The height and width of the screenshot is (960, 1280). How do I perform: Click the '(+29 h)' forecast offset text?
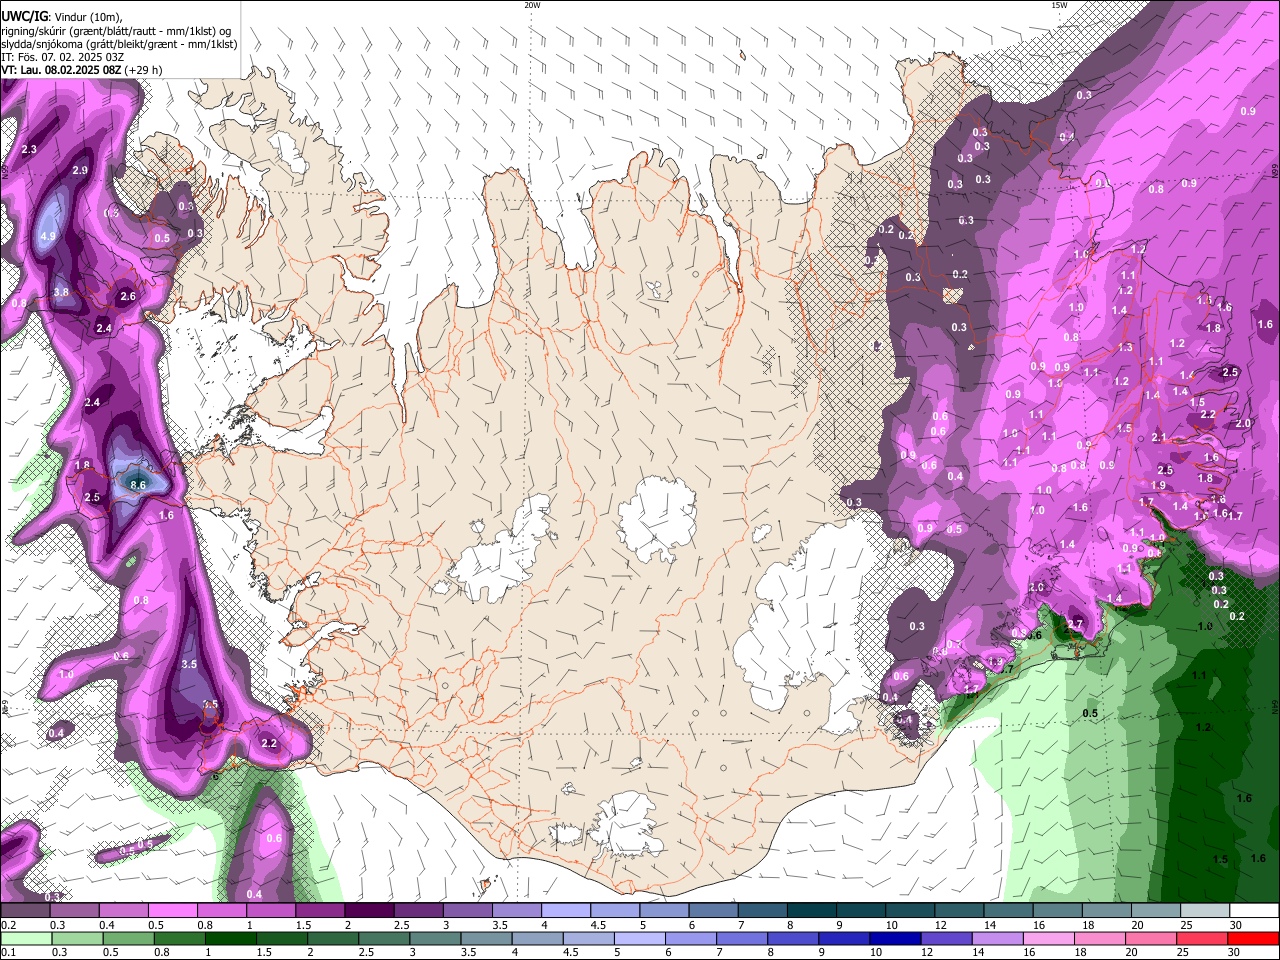[x=144, y=71]
